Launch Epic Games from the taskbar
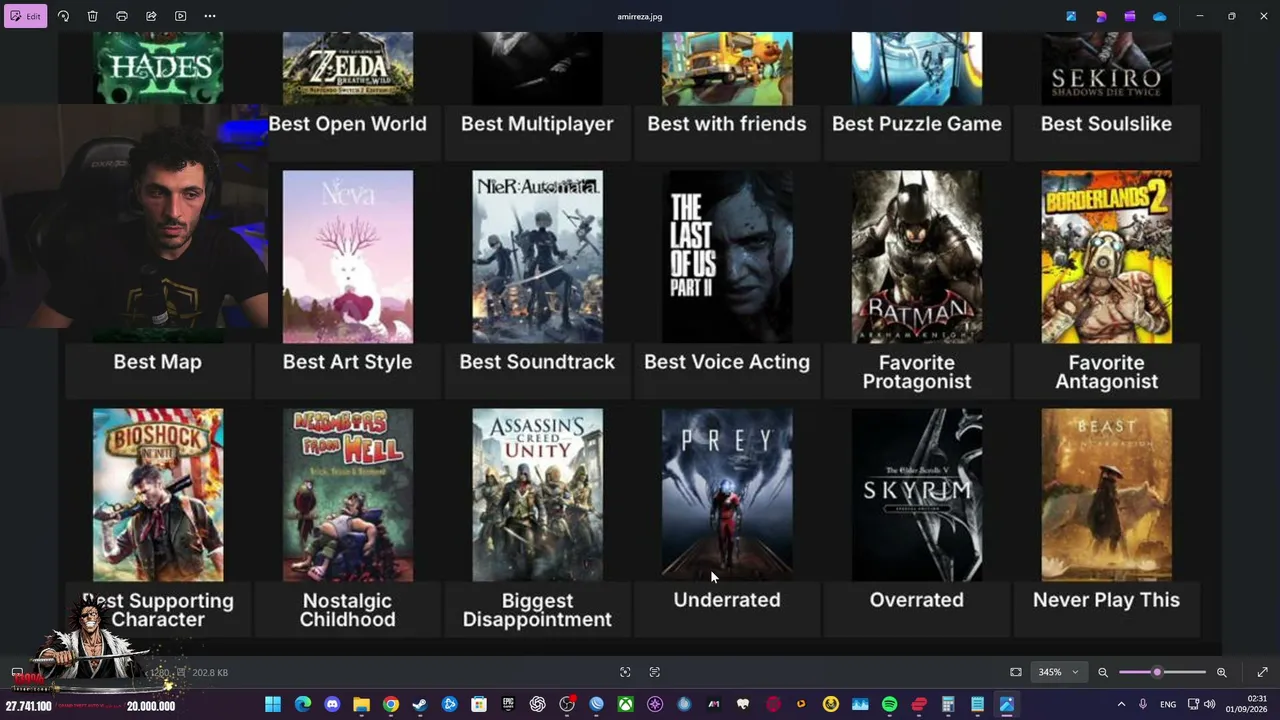The height and width of the screenshot is (720, 1280). (x=508, y=704)
